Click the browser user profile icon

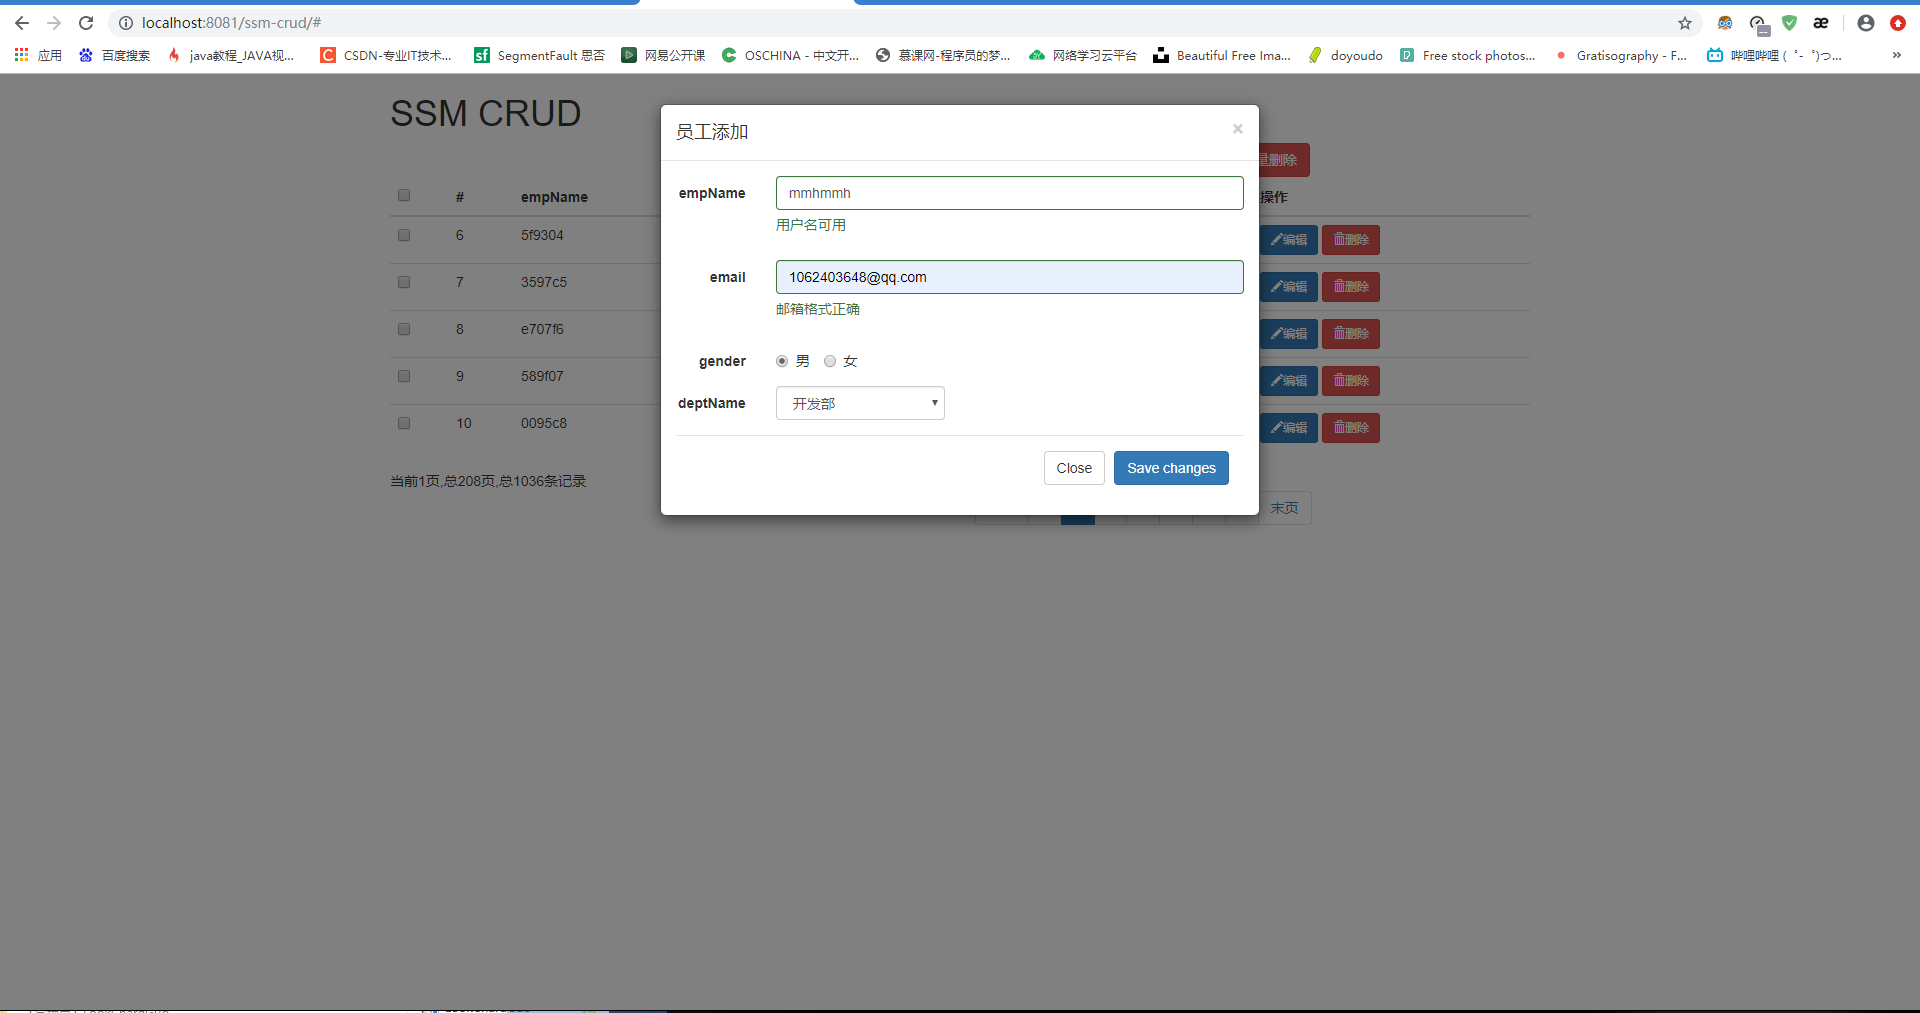[1865, 23]
